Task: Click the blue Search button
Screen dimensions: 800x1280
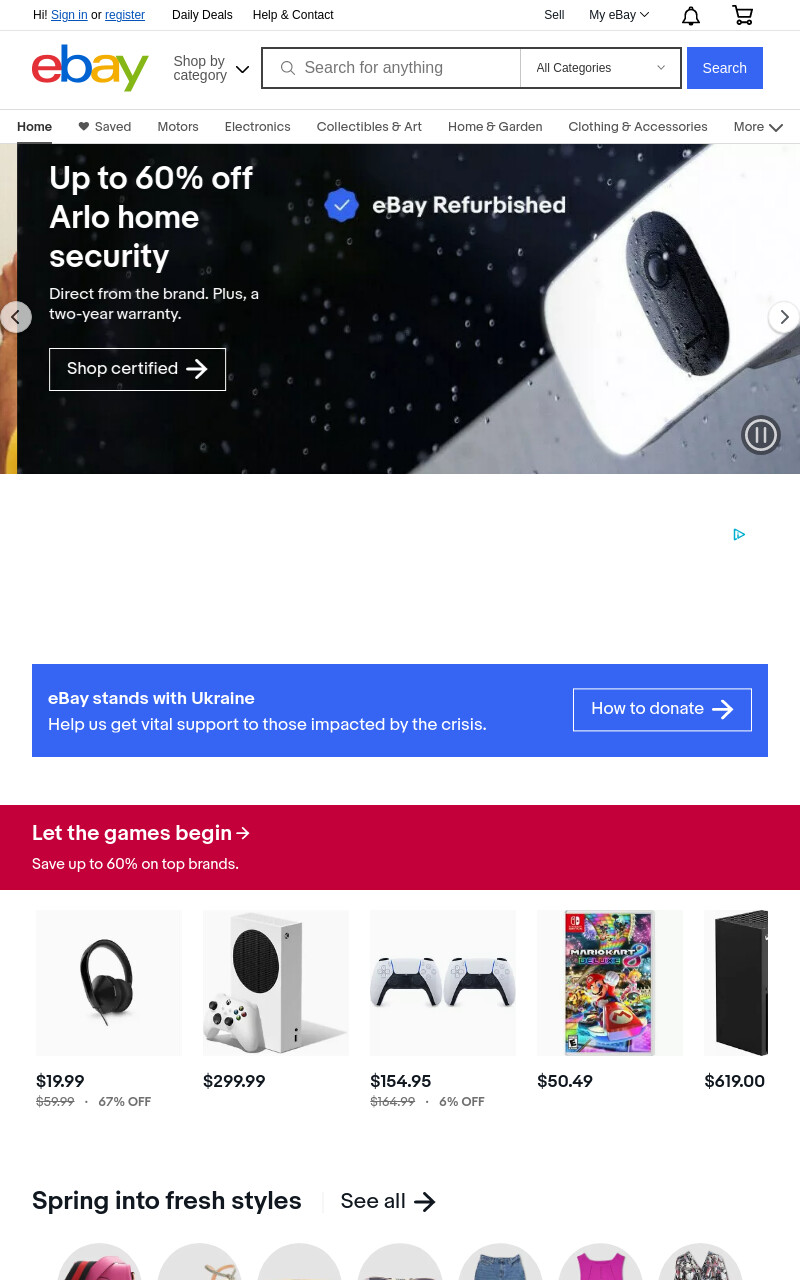Action: [725, 68]
